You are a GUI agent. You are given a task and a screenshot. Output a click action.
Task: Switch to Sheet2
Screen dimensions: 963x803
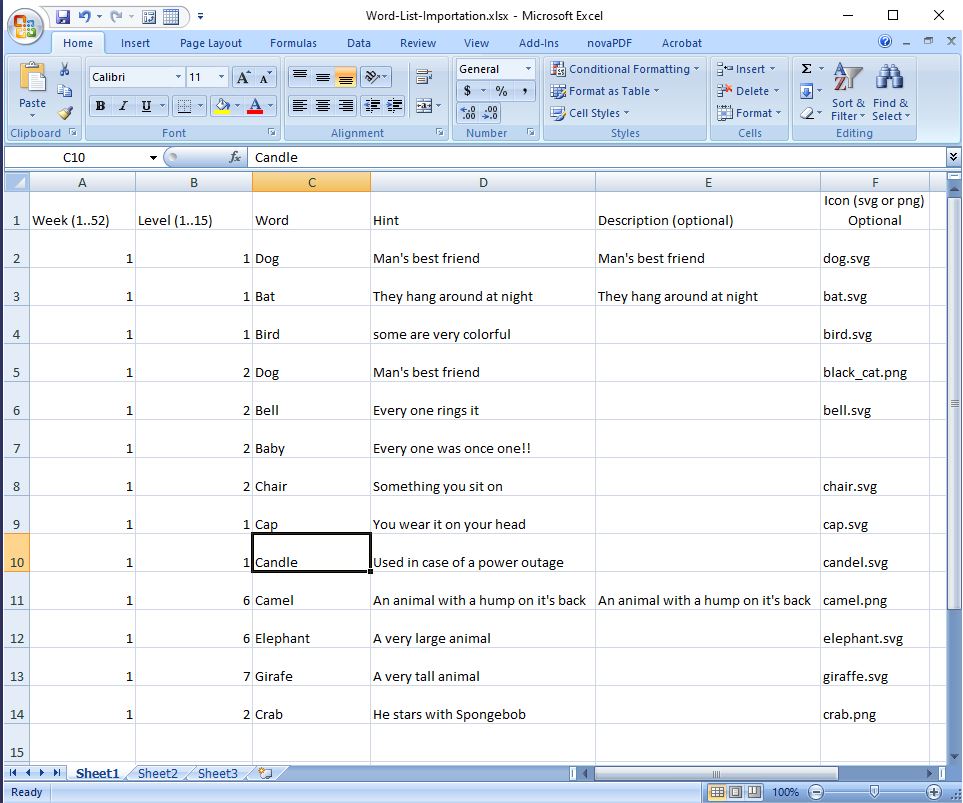157,773
